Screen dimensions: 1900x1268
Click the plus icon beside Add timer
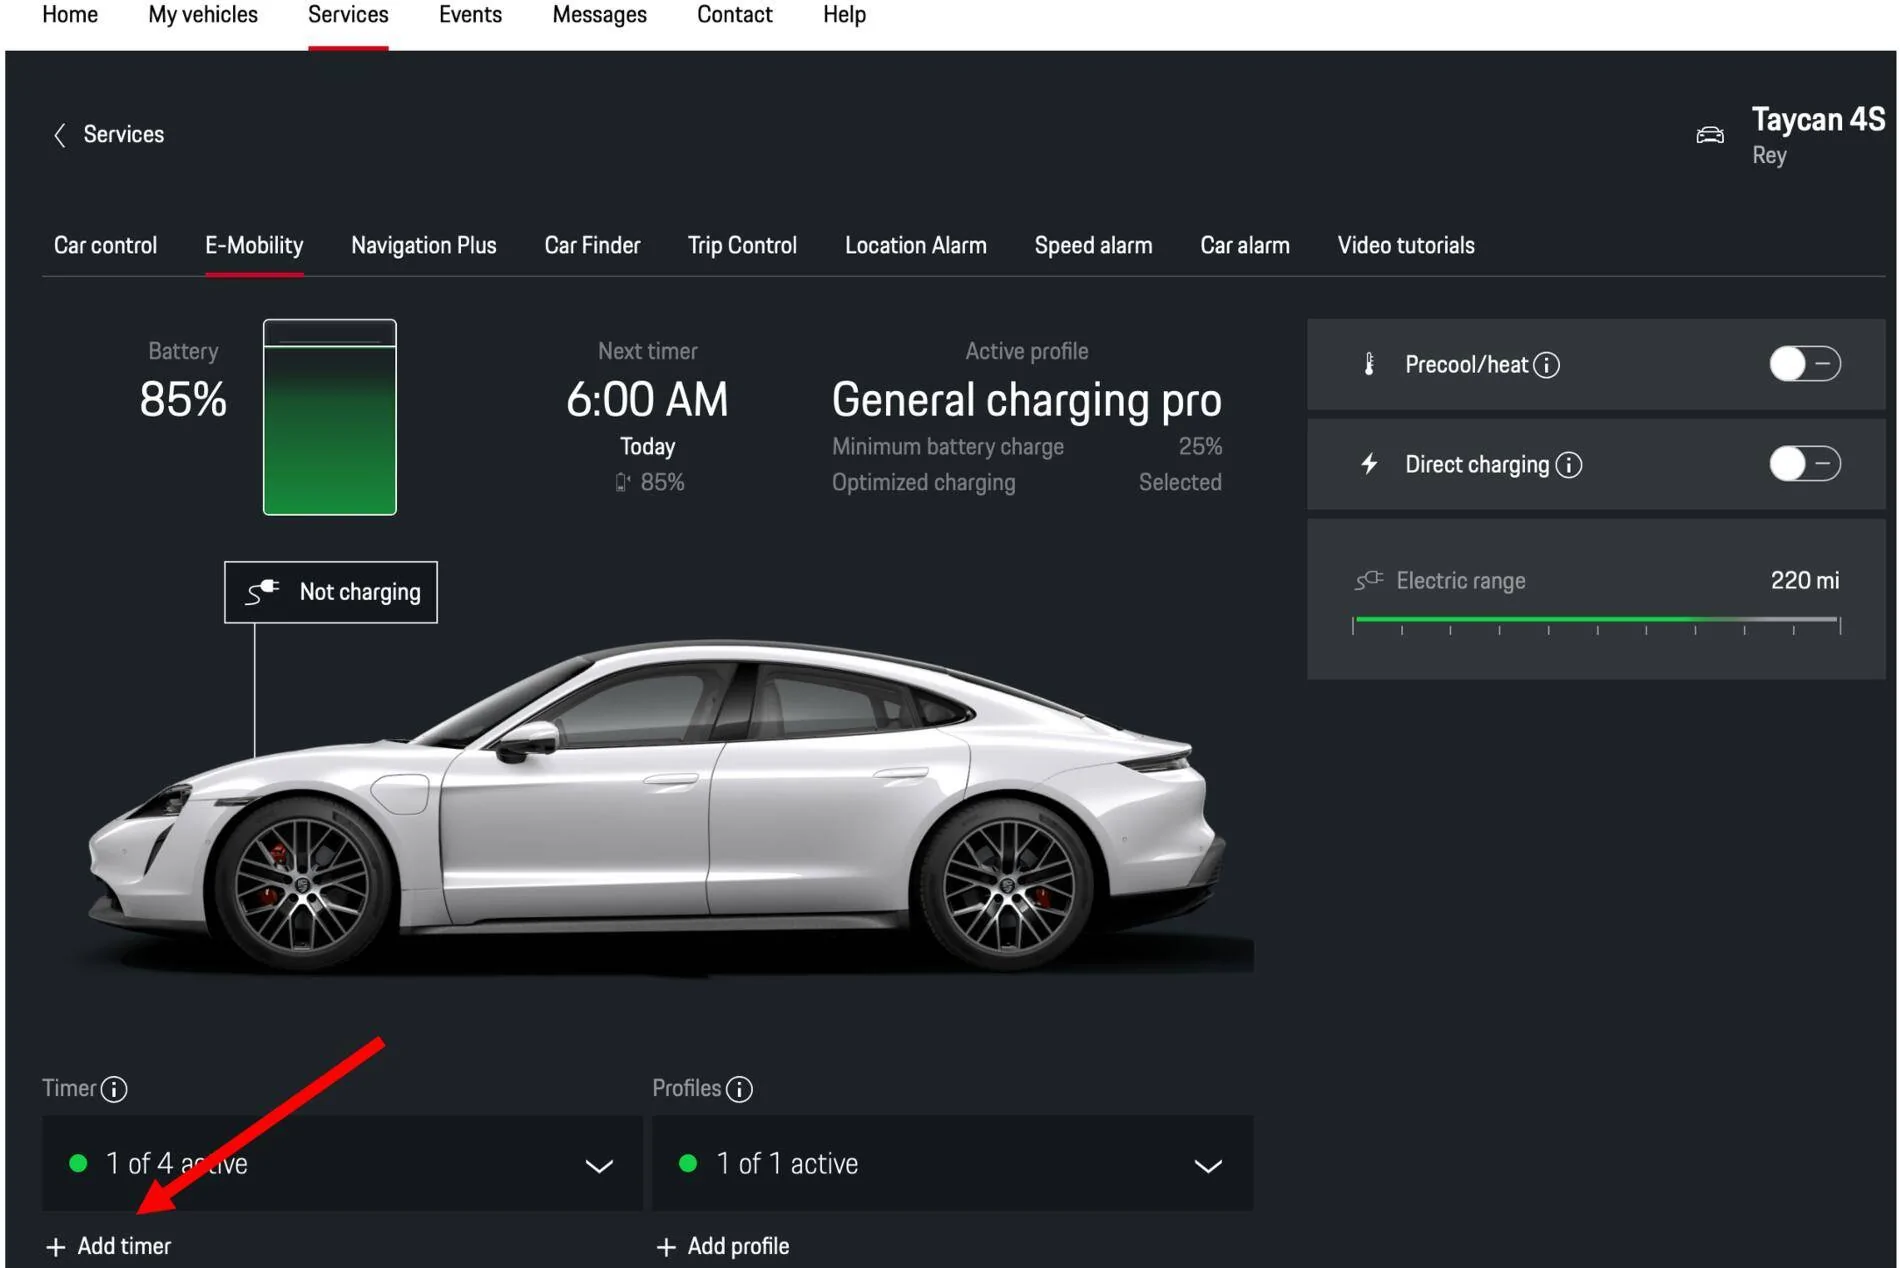[56, 1247]
